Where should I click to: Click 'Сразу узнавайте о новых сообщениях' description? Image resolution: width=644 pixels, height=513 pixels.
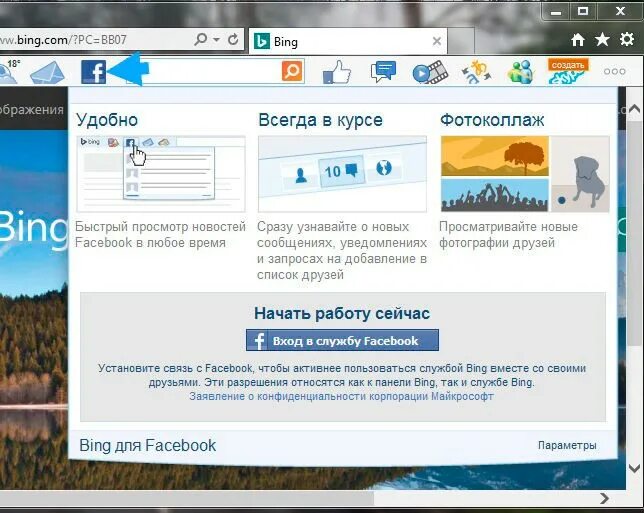(342, 251)
